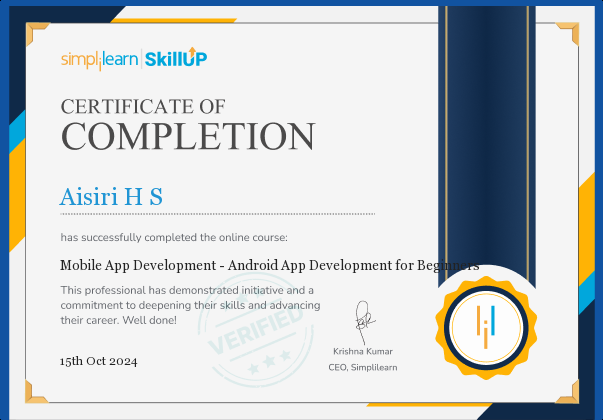603x420 pixels.
Task: Click "has successfully completed the online course" text
Action: click(174, 238)
